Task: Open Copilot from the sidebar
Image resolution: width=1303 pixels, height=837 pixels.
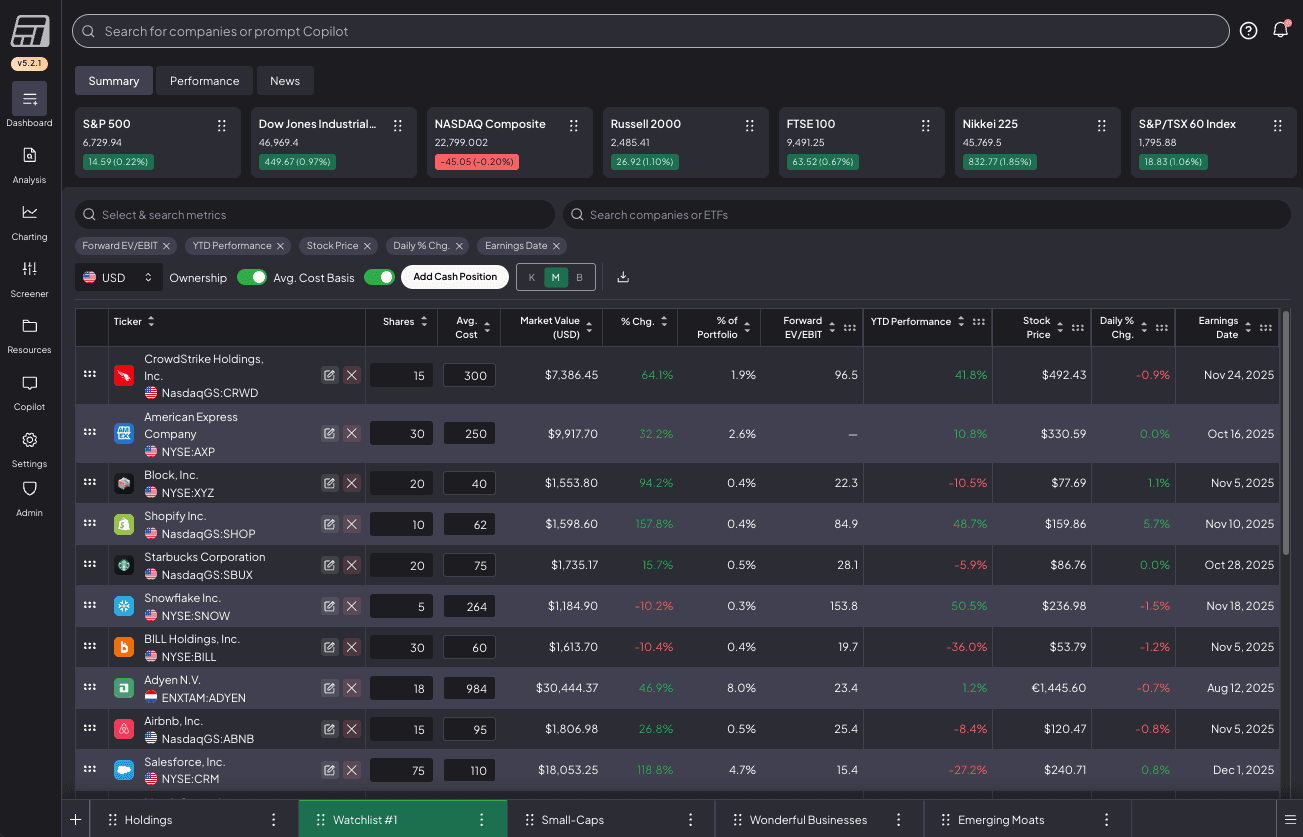Action: pos(29,391)
